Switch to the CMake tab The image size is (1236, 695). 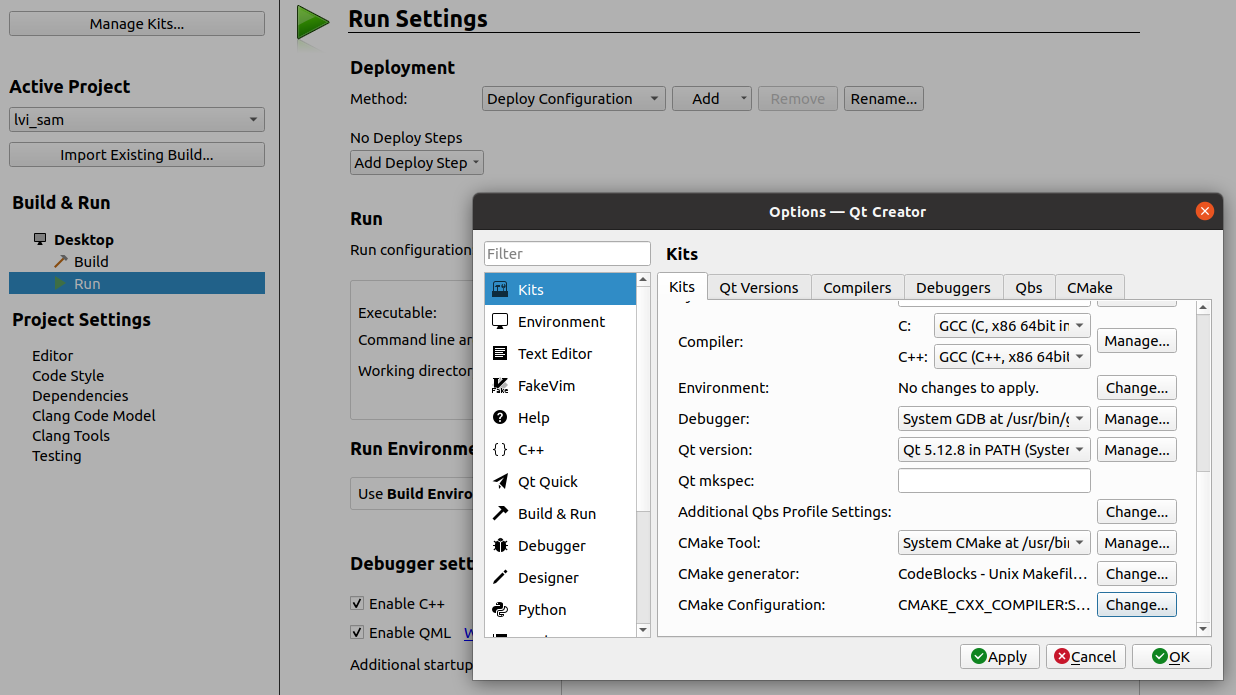coord(1090,288)
